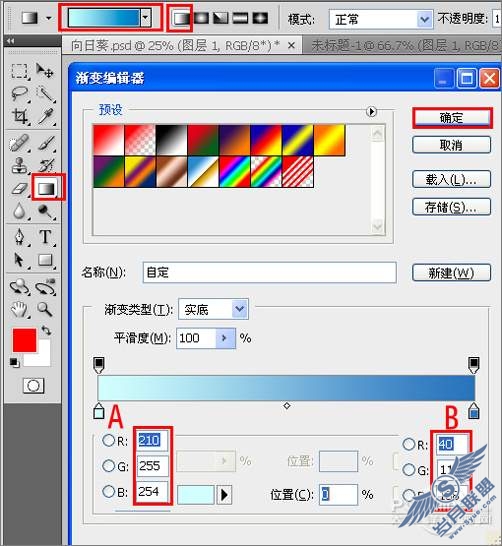Select the R radio button for stop B
This screenshot has height=546, width=502.
tap(408, 444)
